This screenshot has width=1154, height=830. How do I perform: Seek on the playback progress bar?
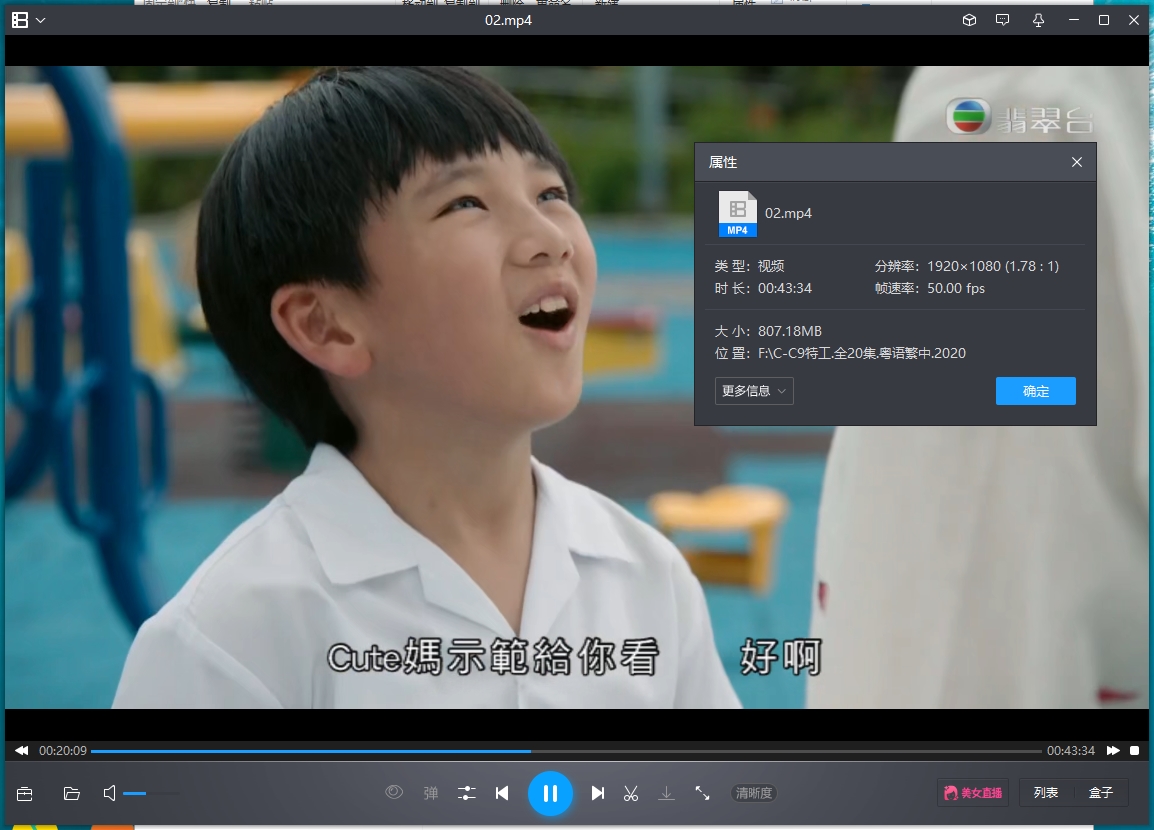tap(566, 751)
